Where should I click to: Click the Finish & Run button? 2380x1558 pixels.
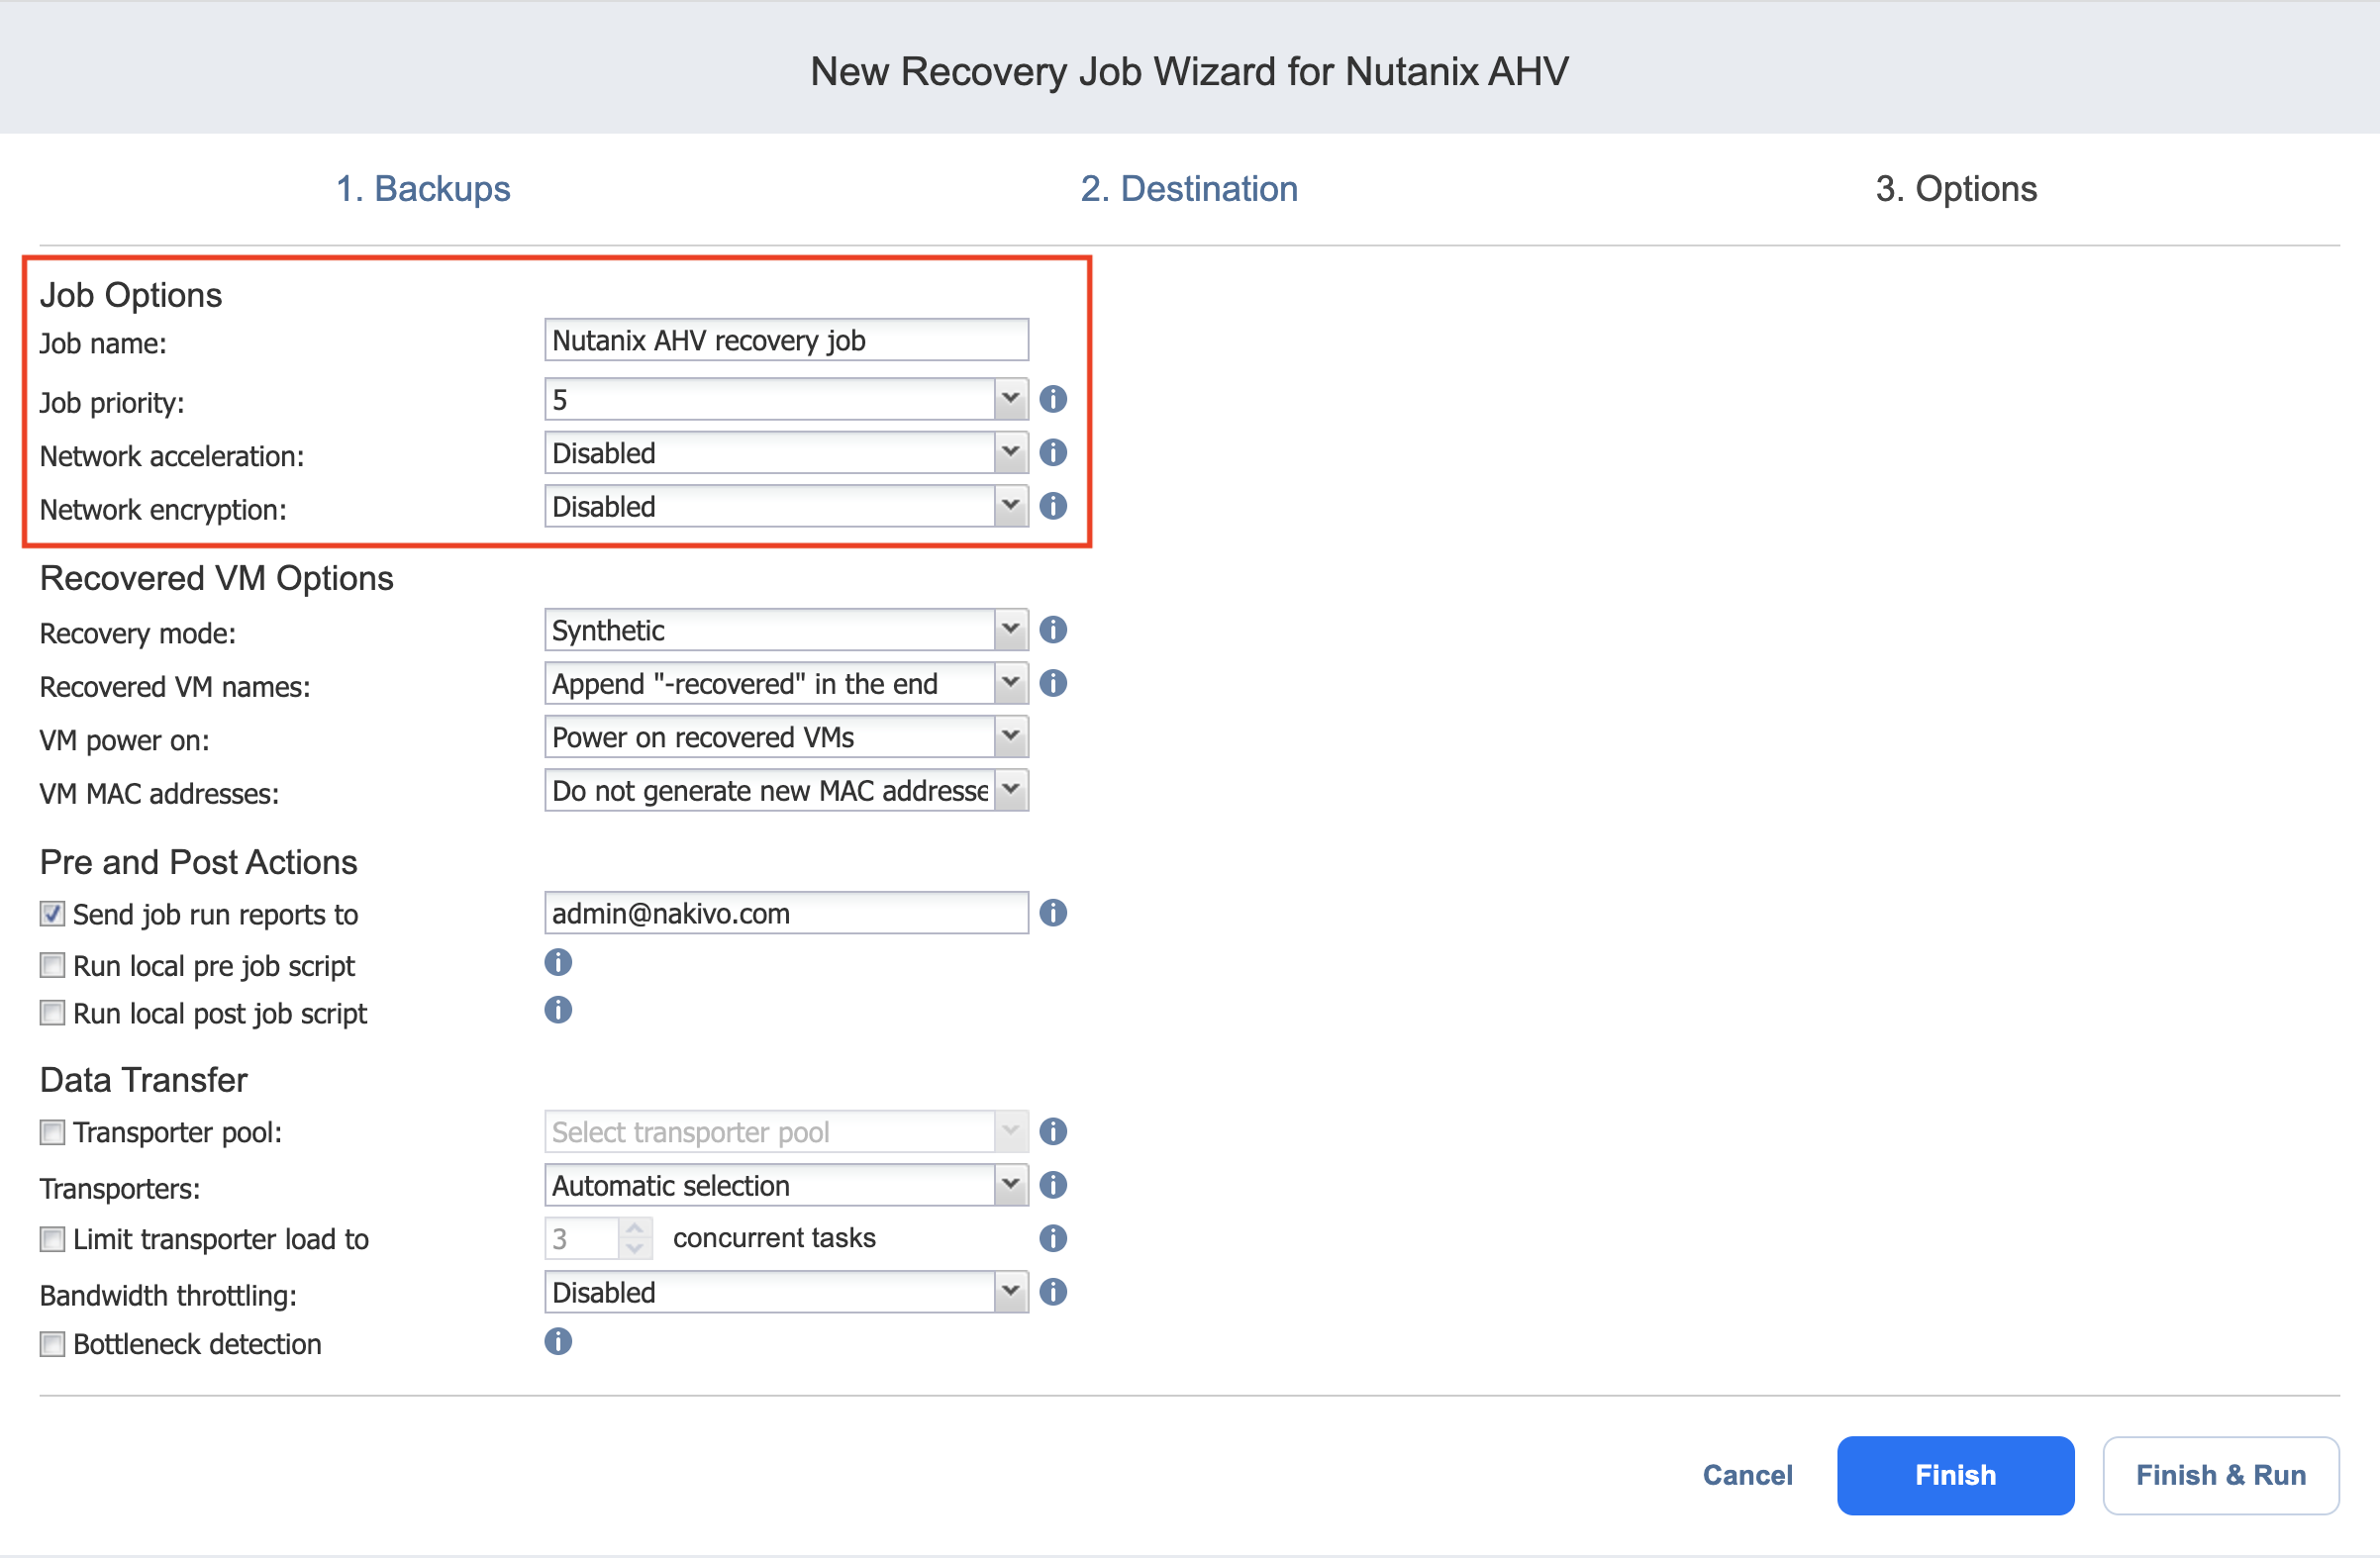point(2220,1475)
